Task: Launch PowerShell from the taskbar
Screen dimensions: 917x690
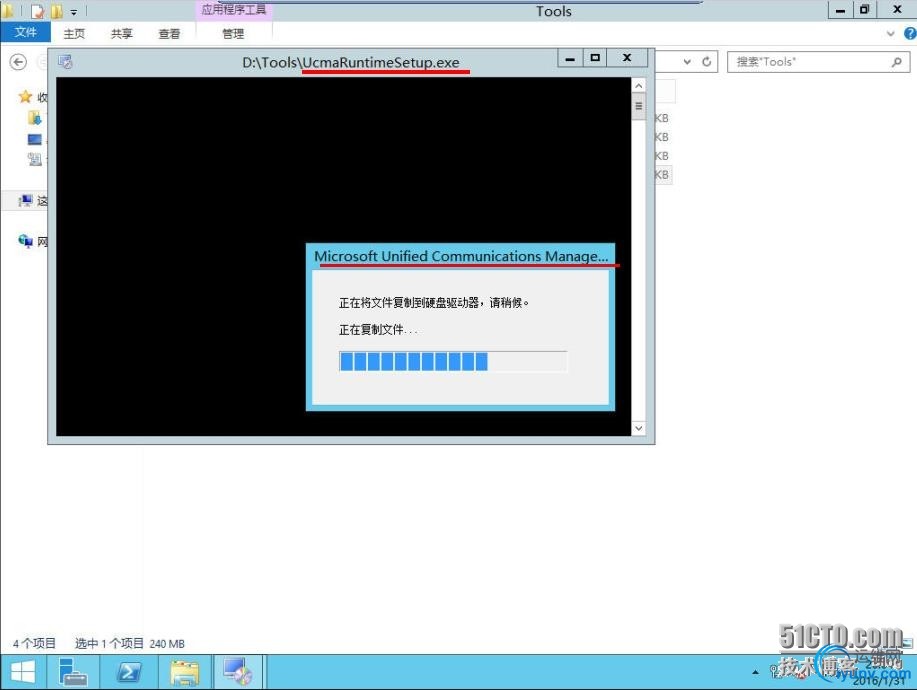Action: pyautogui.click(x=128, y=672)
